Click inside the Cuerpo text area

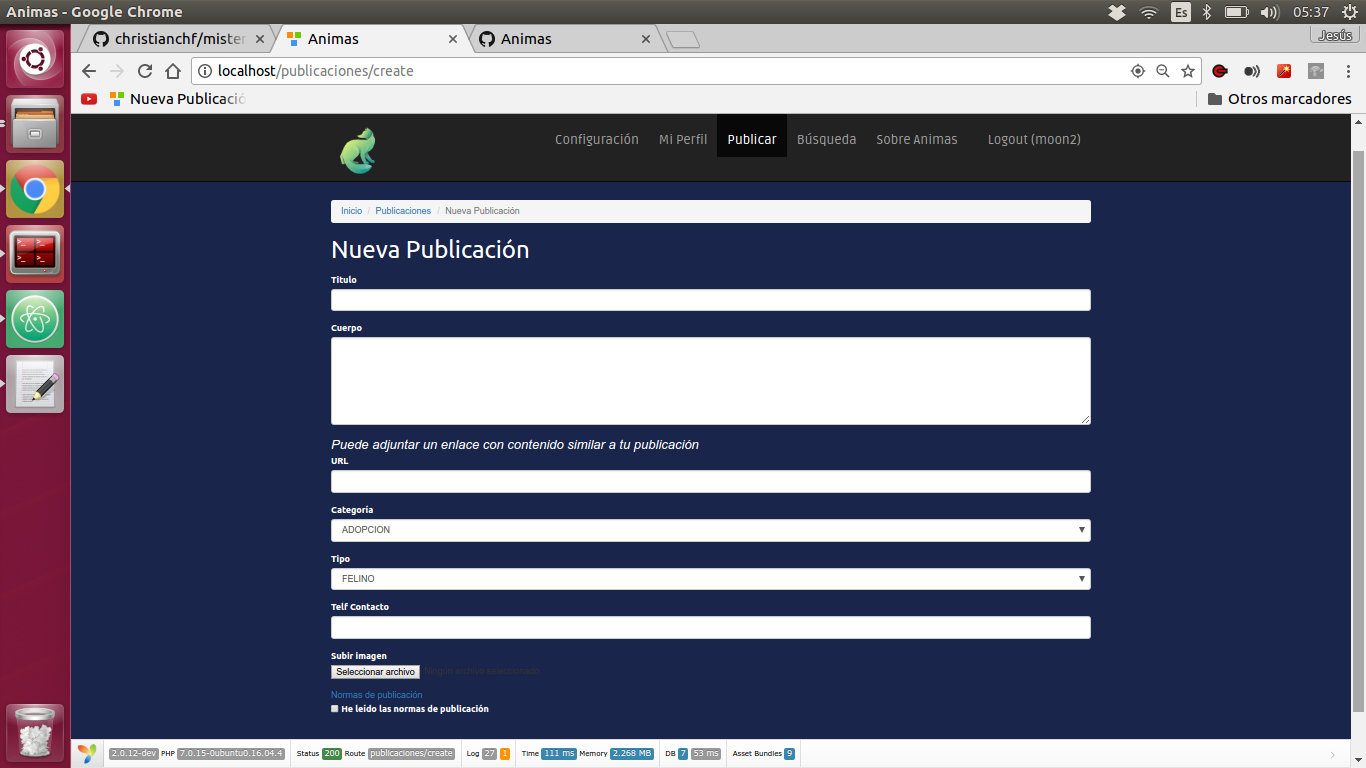click(x=710, y=381)
